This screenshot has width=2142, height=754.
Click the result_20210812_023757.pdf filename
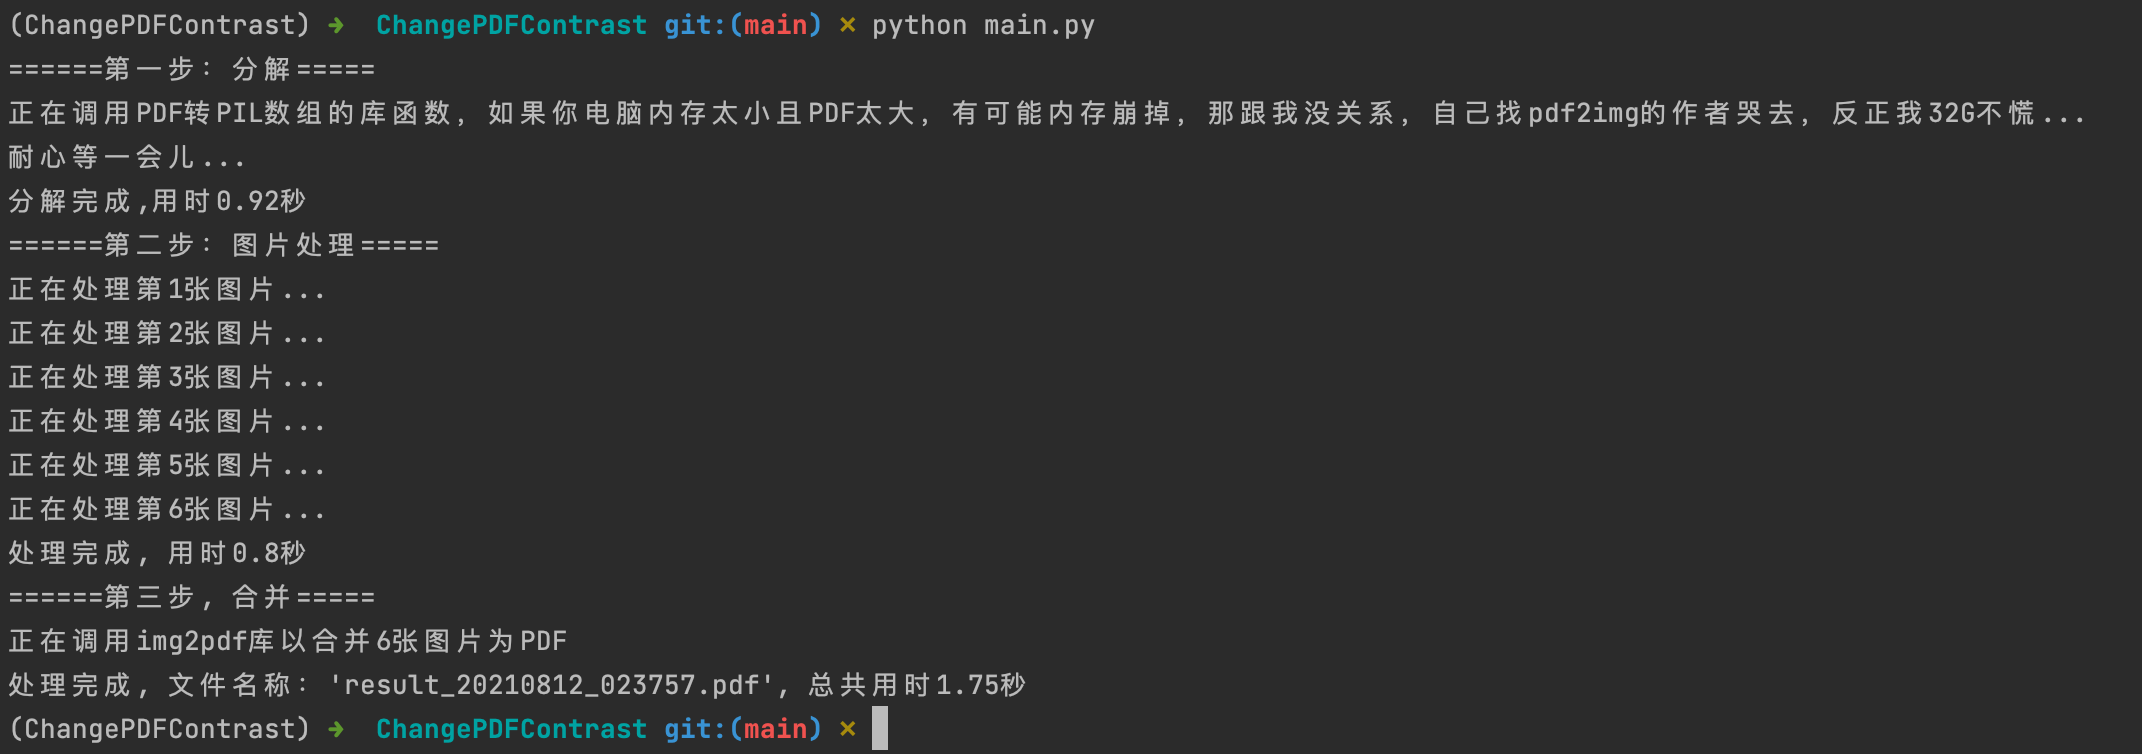coord(551,685)
